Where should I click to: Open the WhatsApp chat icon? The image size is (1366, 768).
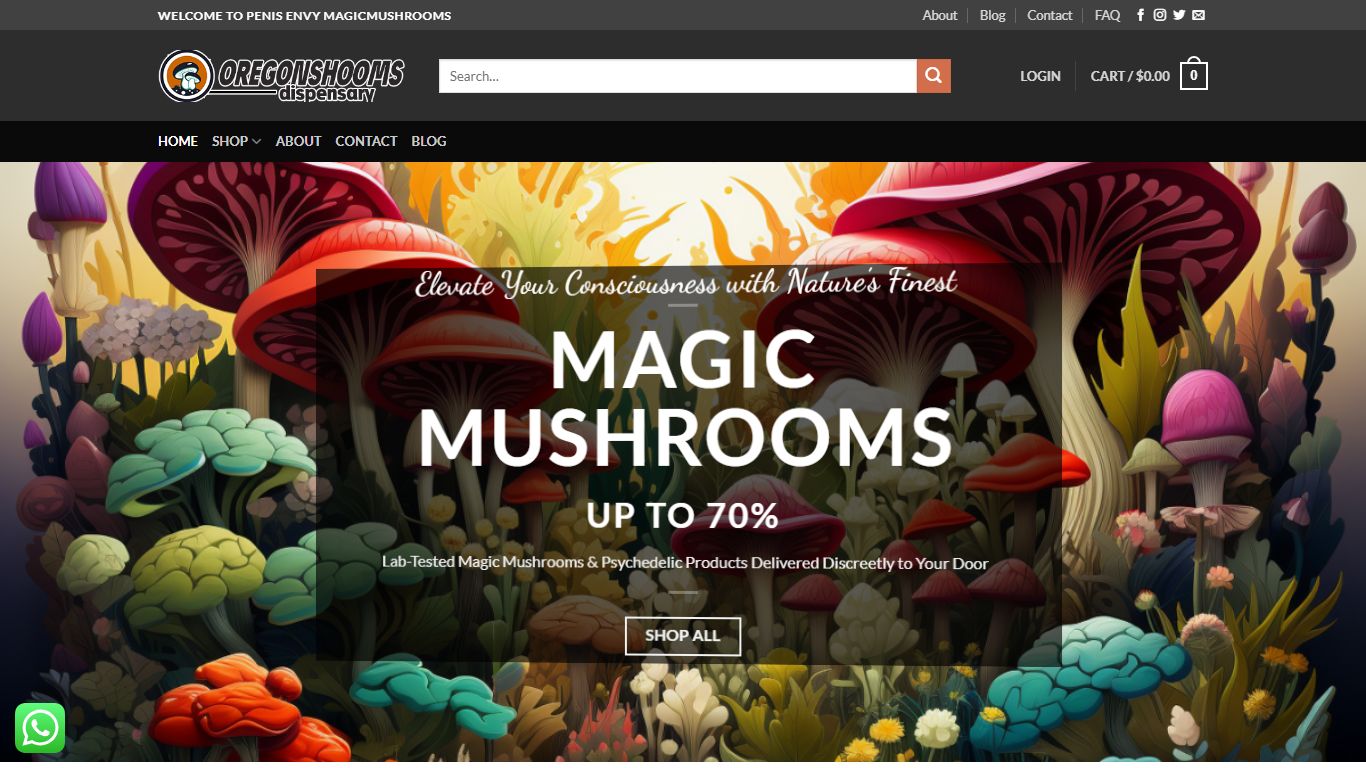point(41,728)
